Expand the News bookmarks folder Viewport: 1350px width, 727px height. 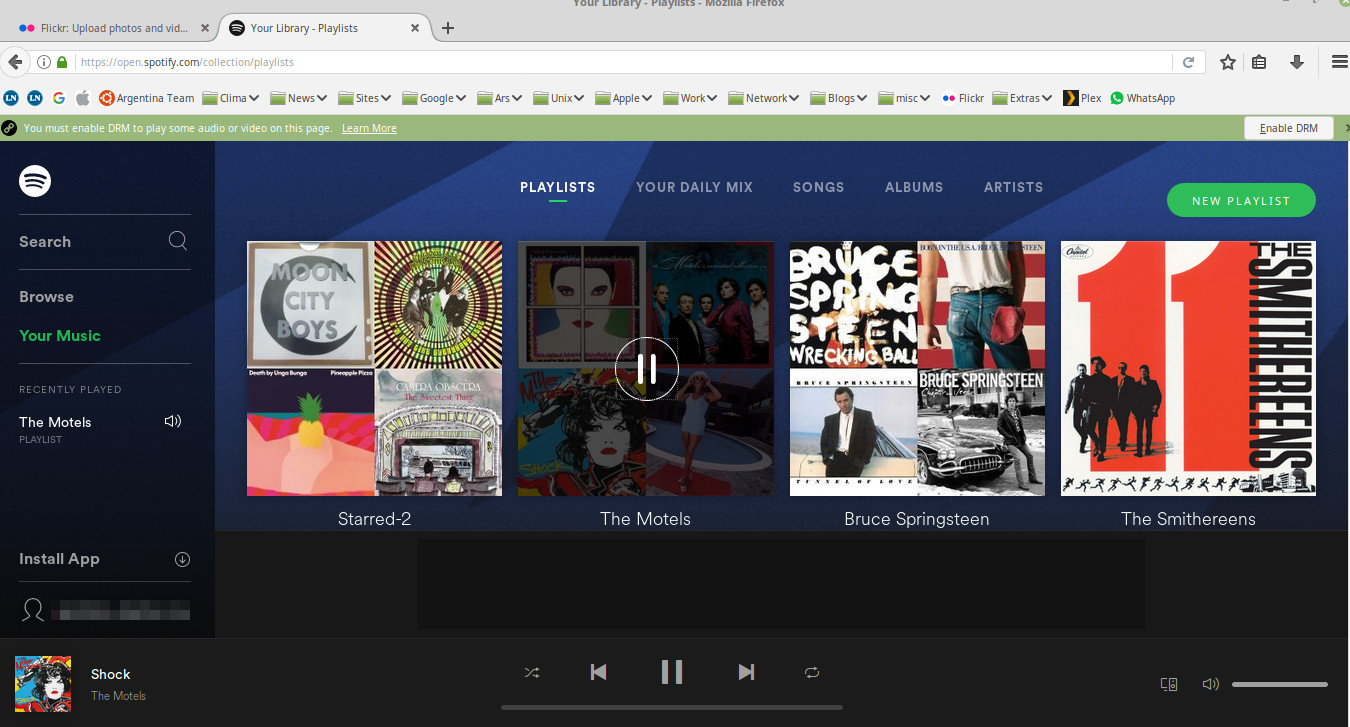point(299,98)
